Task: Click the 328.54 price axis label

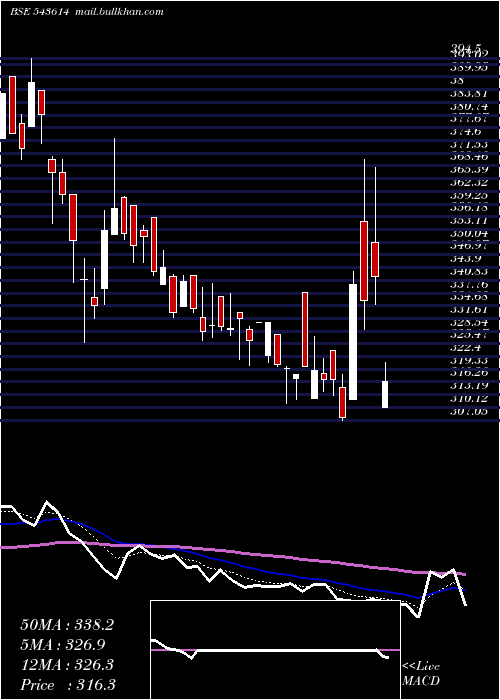Action: [469, 322]
